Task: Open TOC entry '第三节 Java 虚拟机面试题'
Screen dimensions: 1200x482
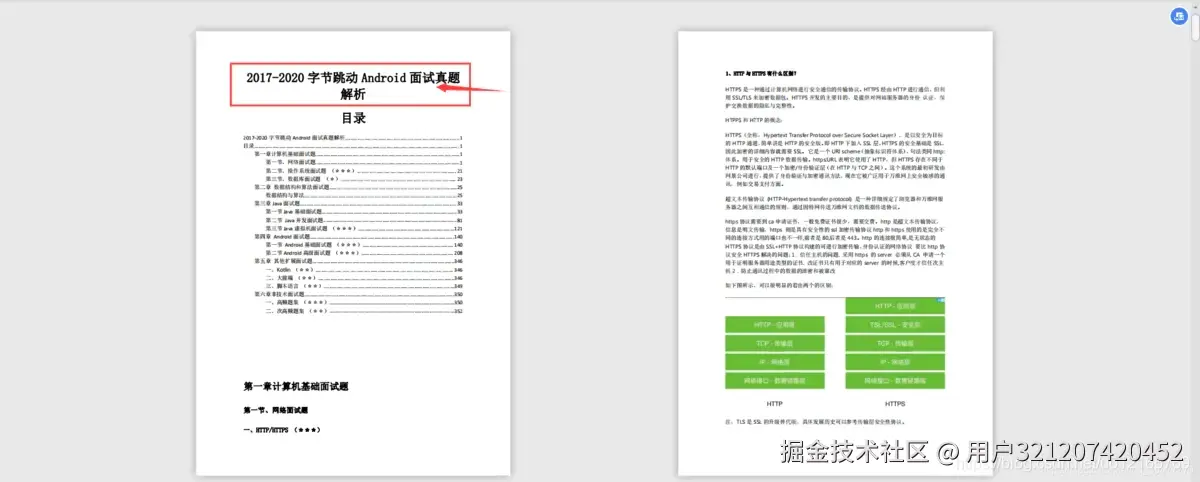Action: [x=362, y=228]
